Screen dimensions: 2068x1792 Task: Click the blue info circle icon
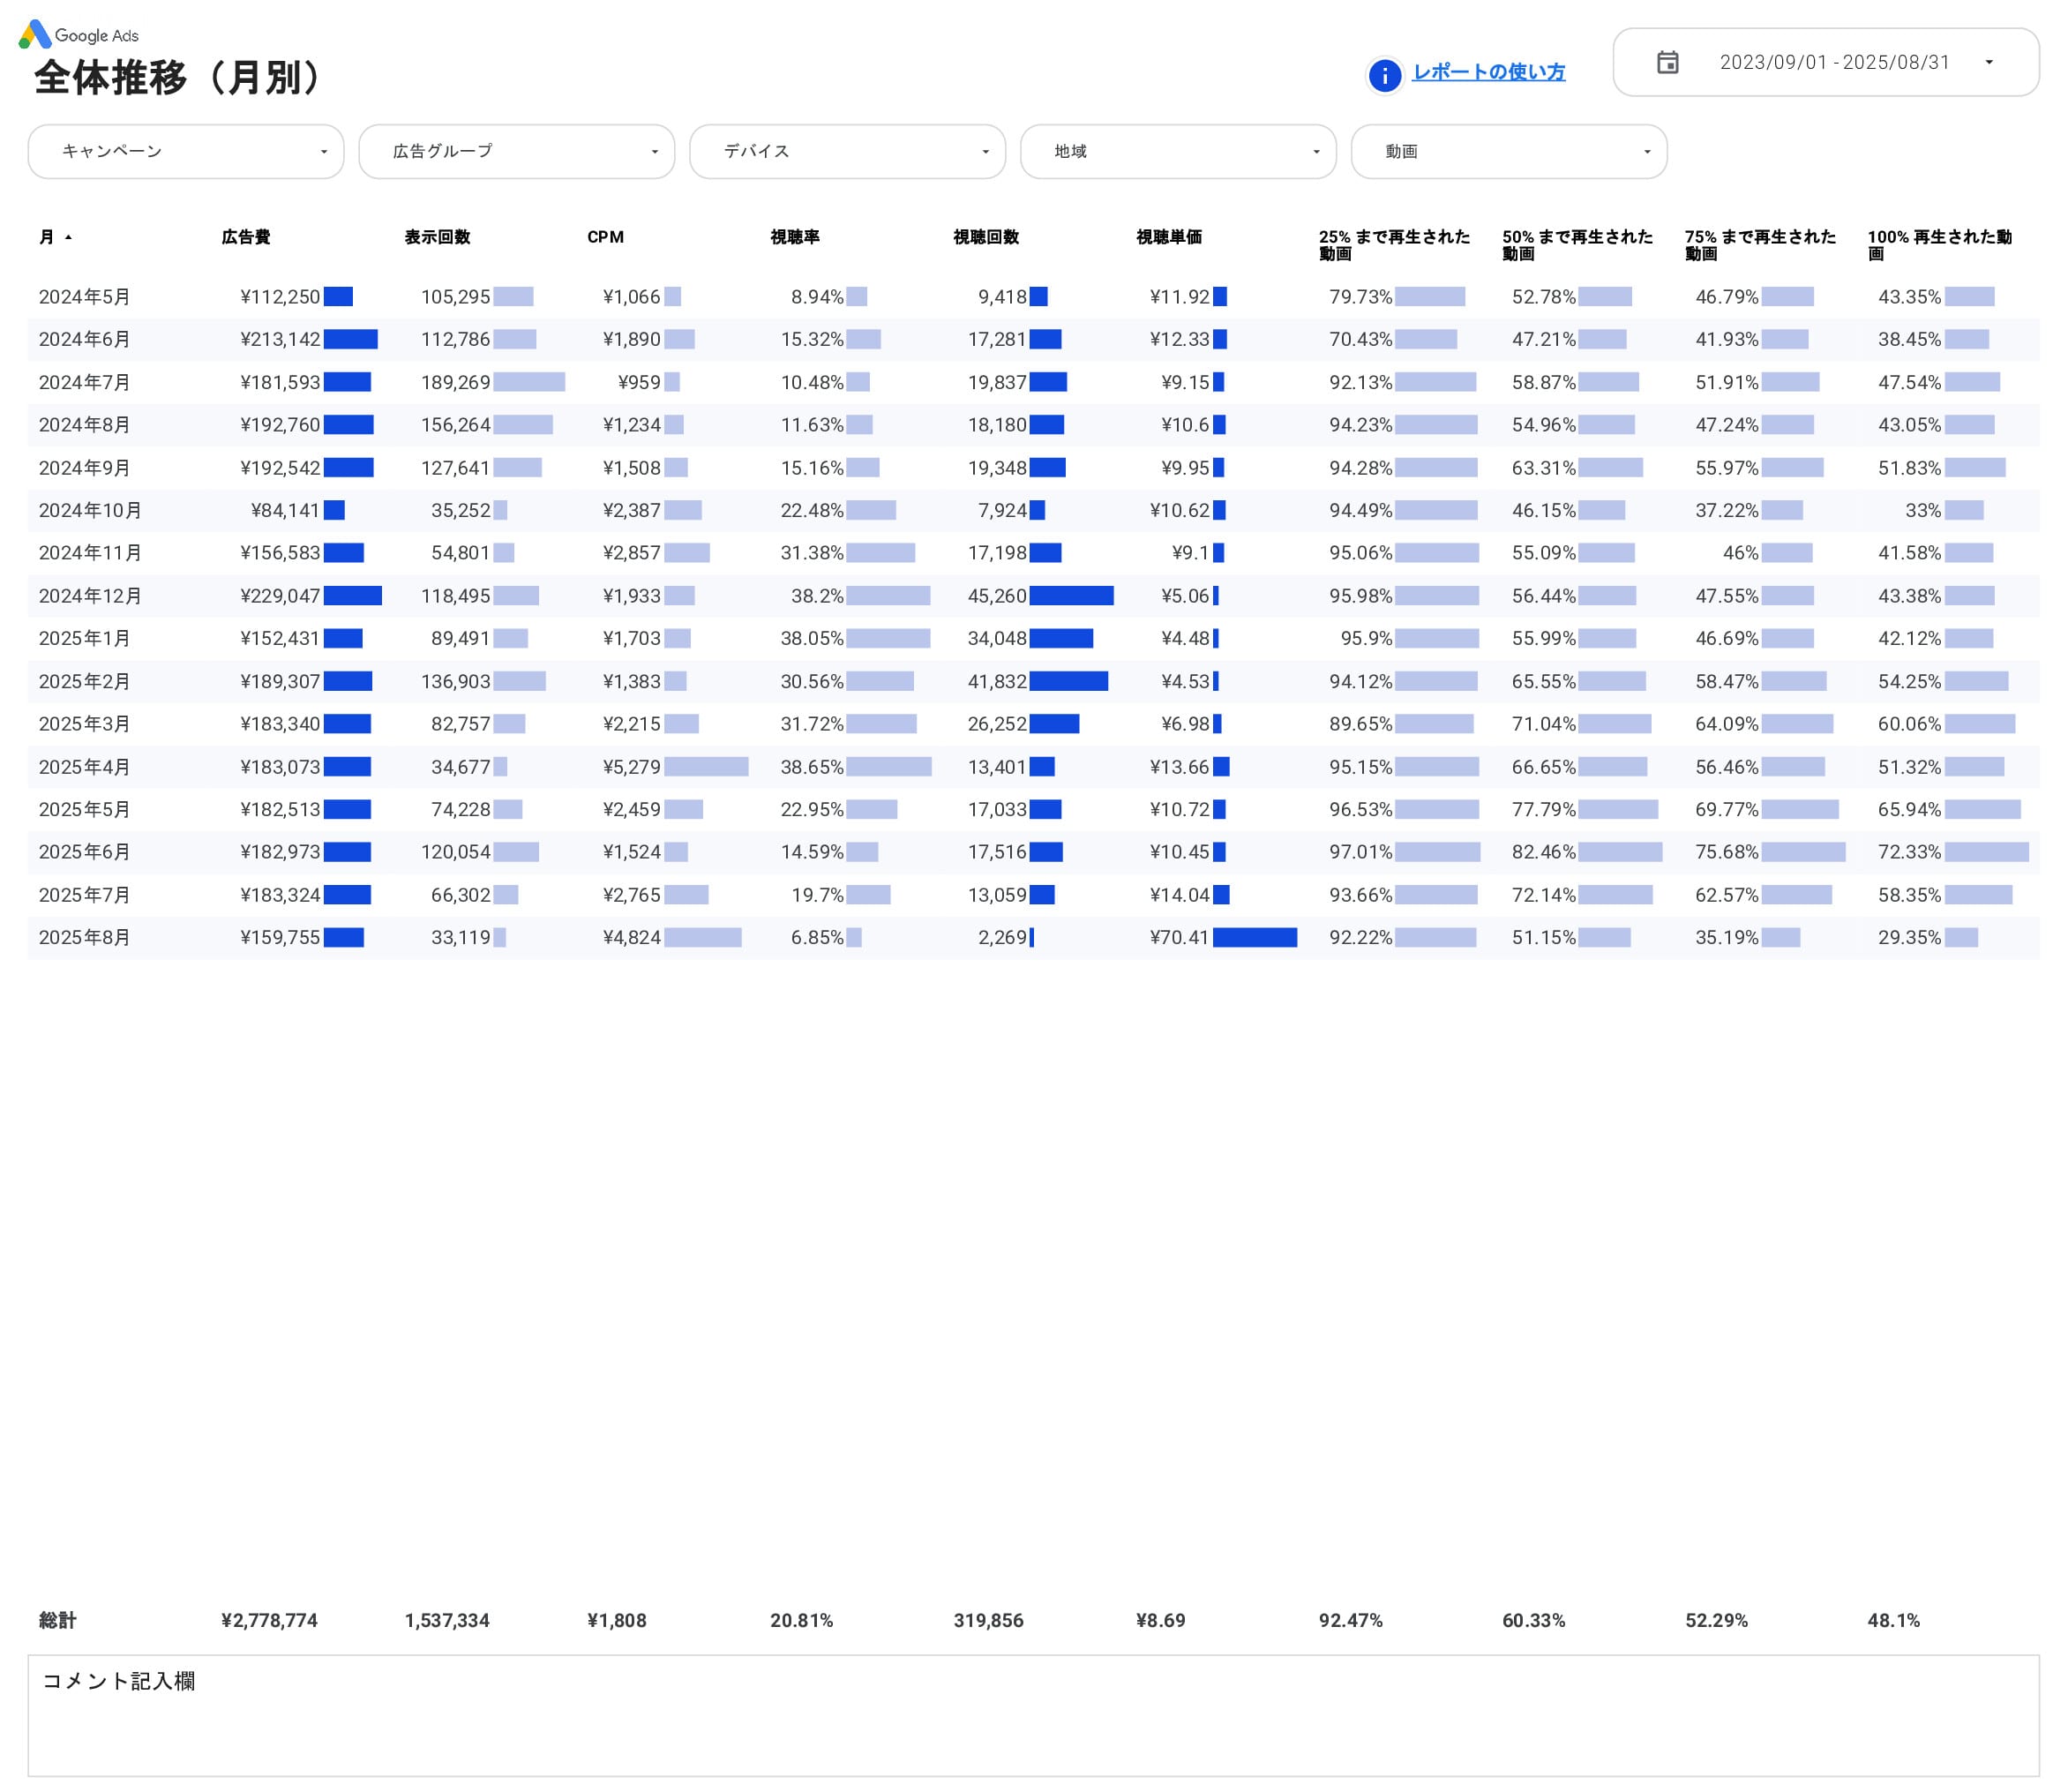coord(1384,75)
